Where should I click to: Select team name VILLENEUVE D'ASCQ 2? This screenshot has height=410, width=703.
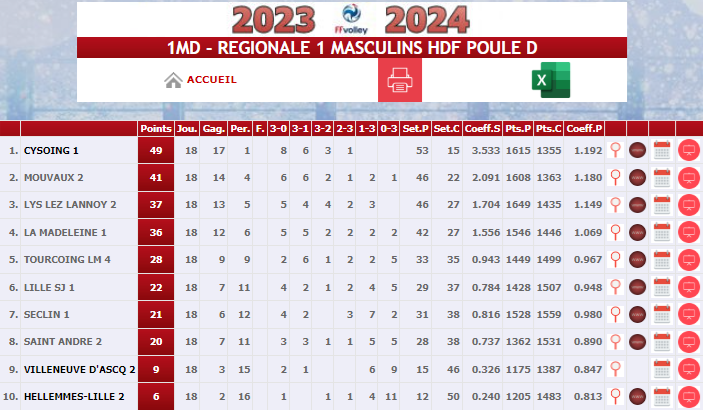click(x=79, y=370)
